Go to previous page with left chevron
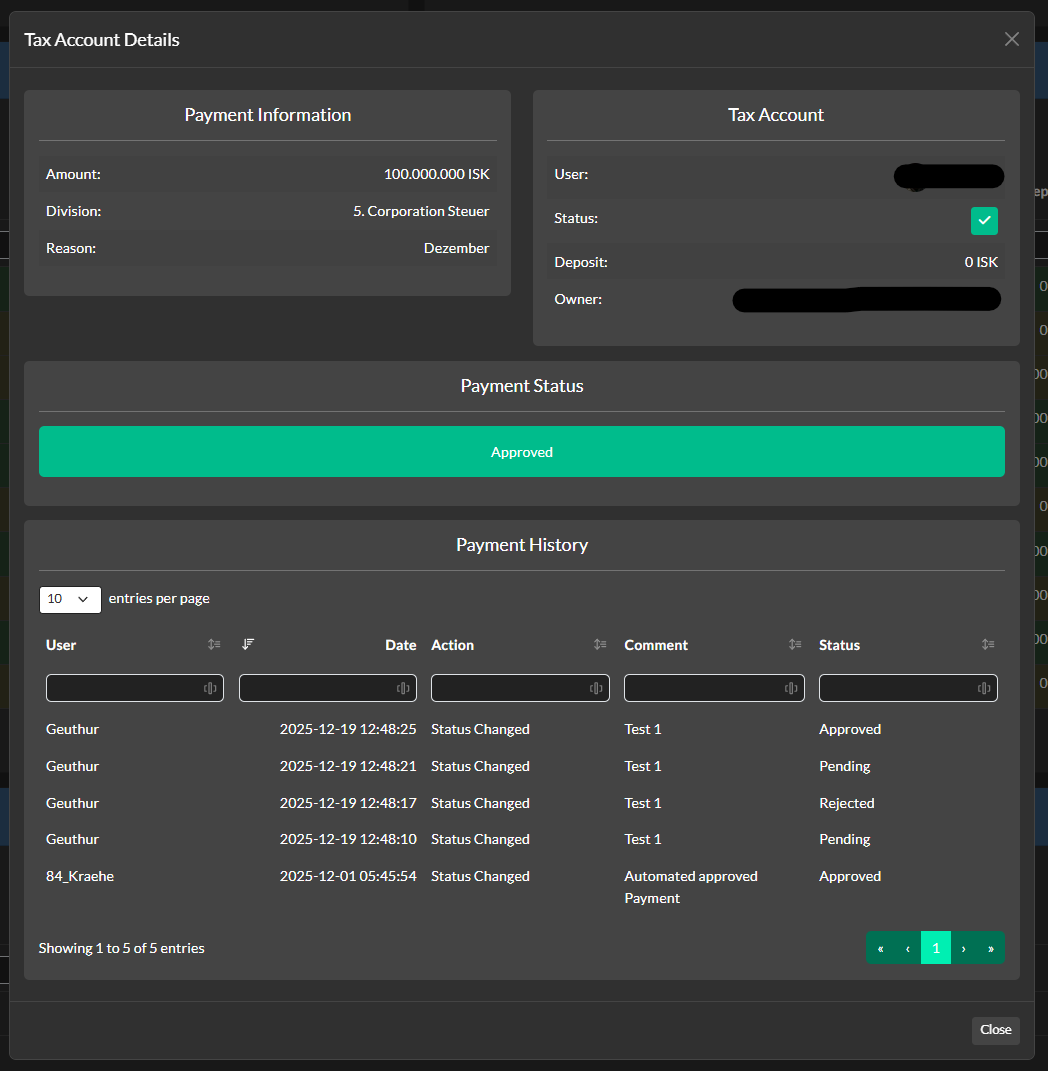 pyautogui.click(x=908, y=947)
